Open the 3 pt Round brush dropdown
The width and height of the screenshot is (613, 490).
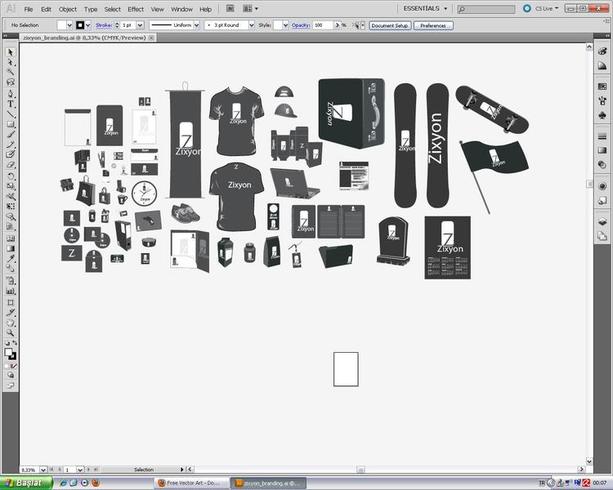point(251,25)
